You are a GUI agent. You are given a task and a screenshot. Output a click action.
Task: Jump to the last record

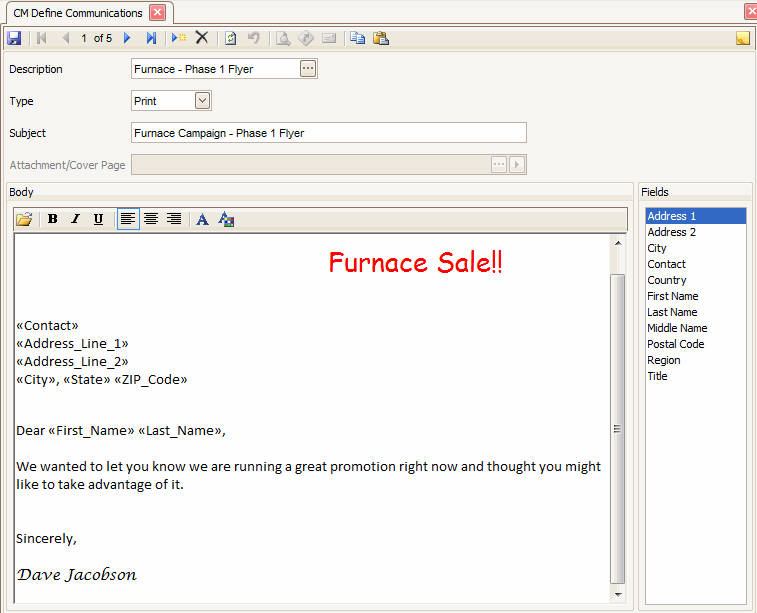pos(151,38)
